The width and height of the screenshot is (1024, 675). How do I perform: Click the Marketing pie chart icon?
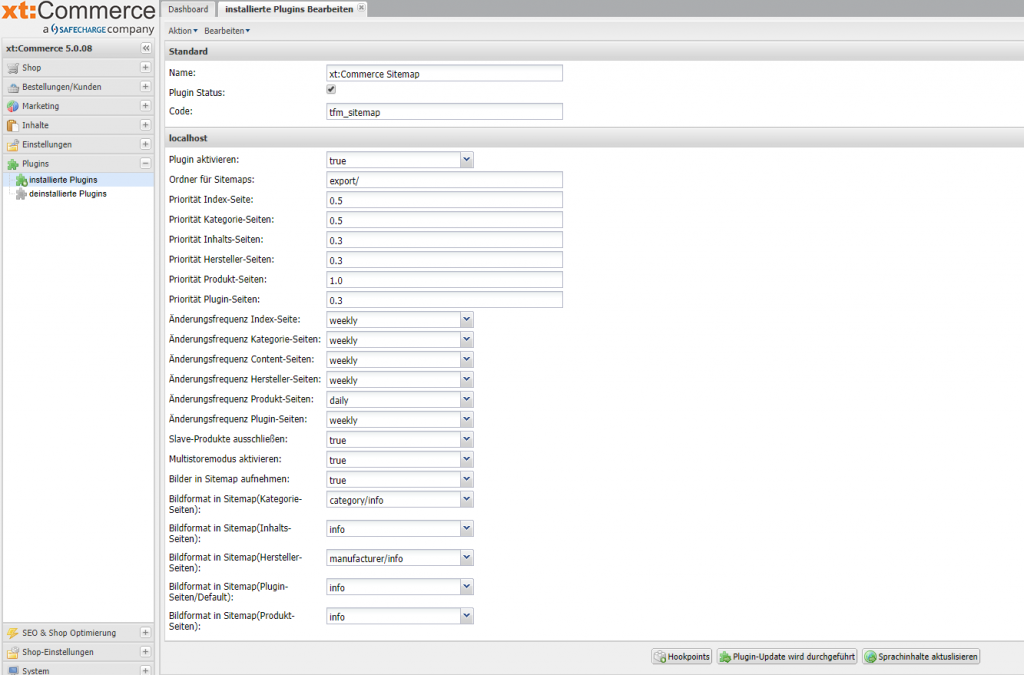click(x=13, y=106)
